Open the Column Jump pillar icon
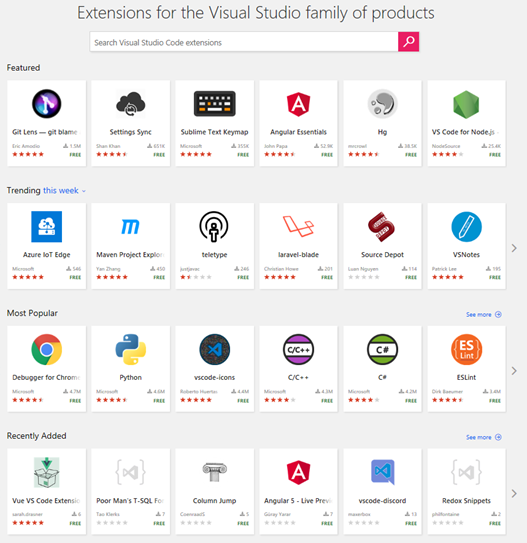The image size is (527, 543). [x=214, y=472]
